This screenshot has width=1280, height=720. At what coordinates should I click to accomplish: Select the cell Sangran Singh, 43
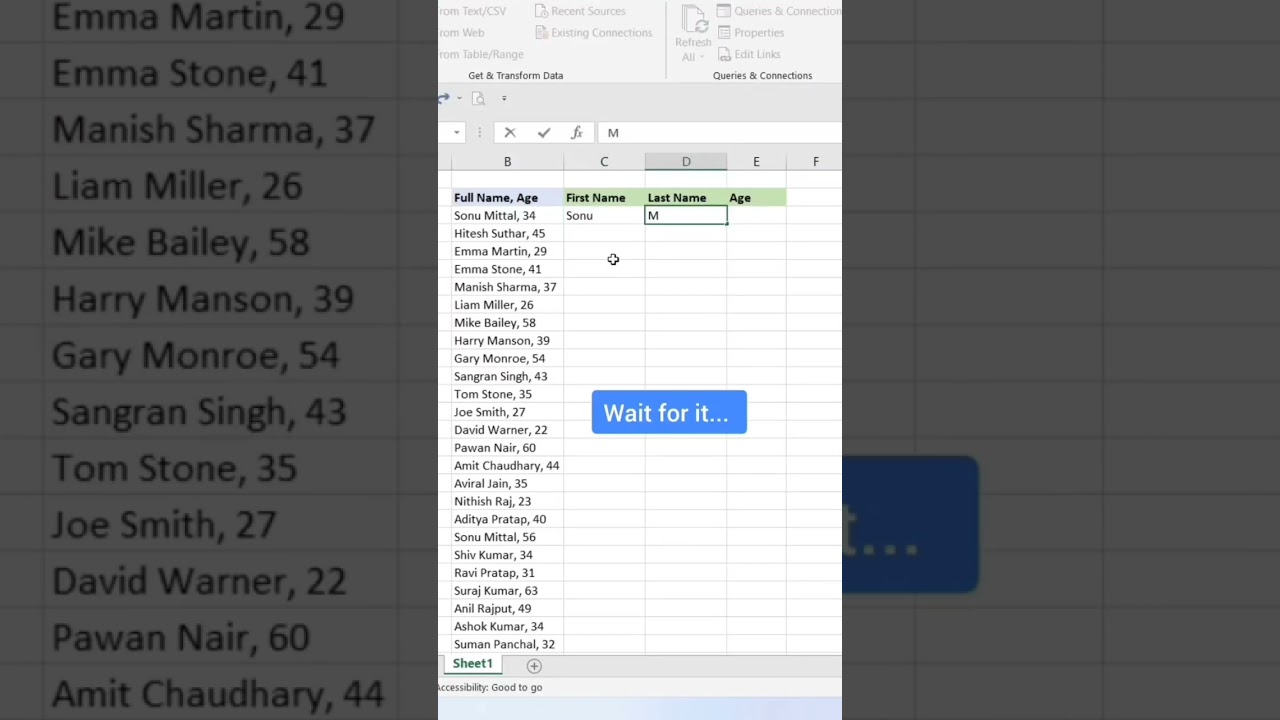pos(507,377)
